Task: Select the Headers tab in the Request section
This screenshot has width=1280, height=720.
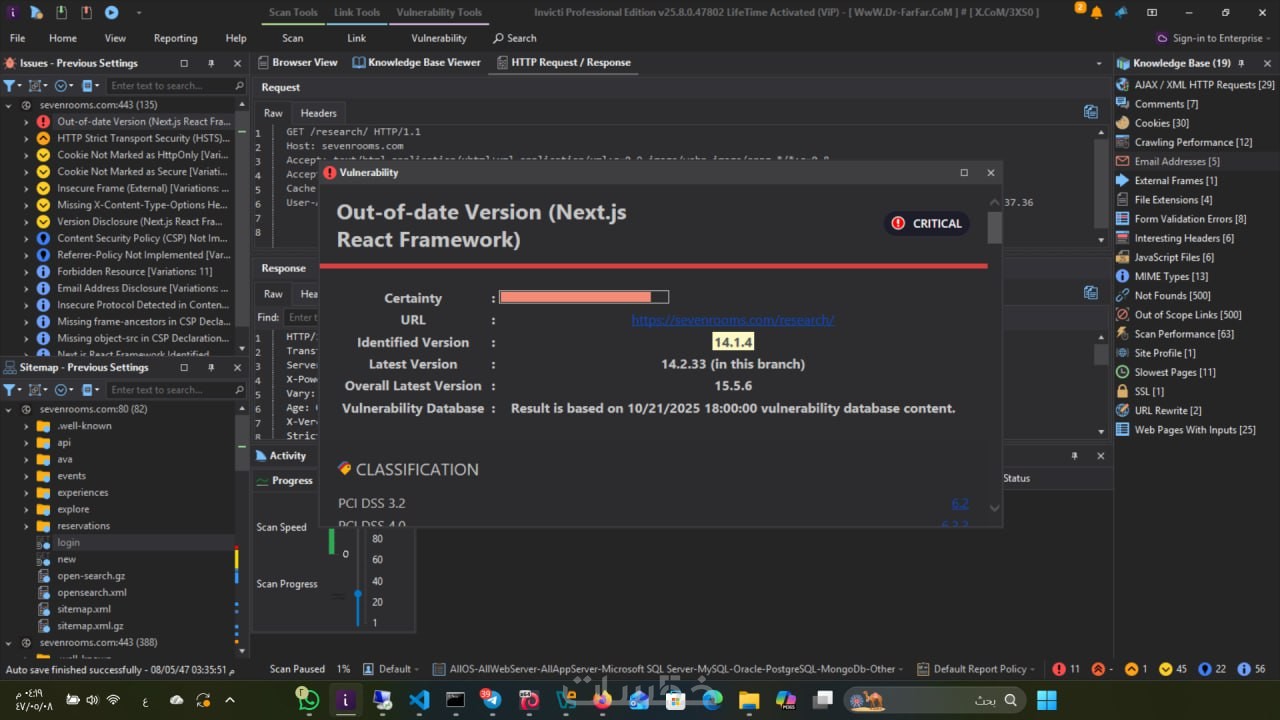Action: [319, 113]
